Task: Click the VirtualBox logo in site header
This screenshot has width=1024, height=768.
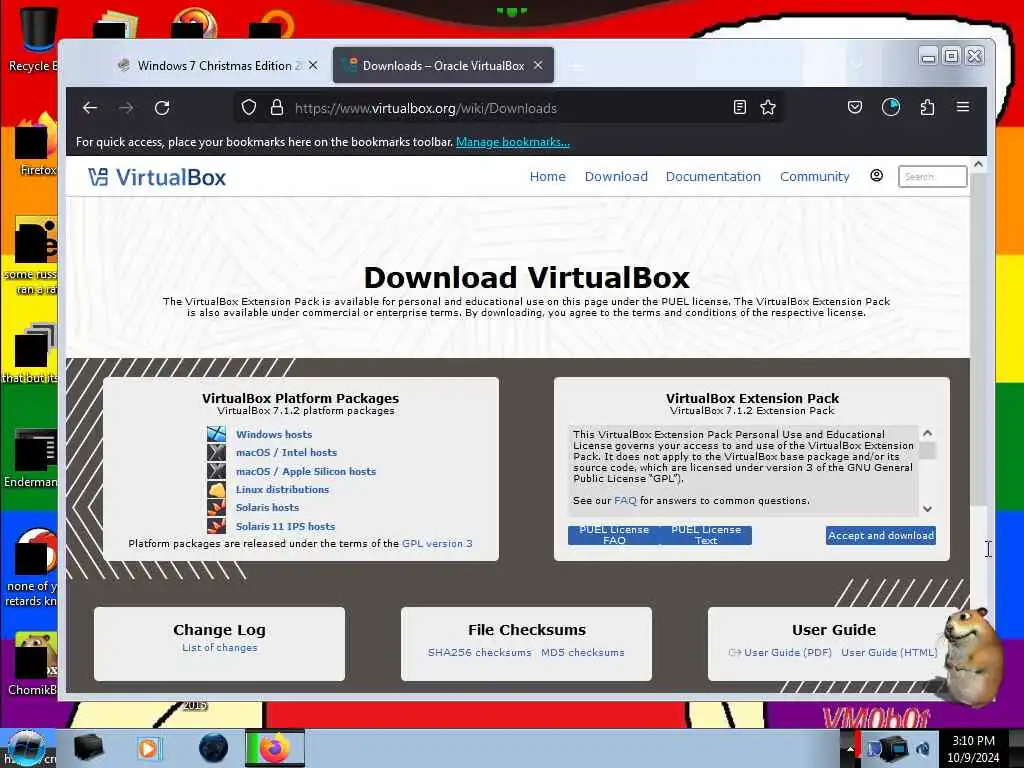Action: [157, 177]
